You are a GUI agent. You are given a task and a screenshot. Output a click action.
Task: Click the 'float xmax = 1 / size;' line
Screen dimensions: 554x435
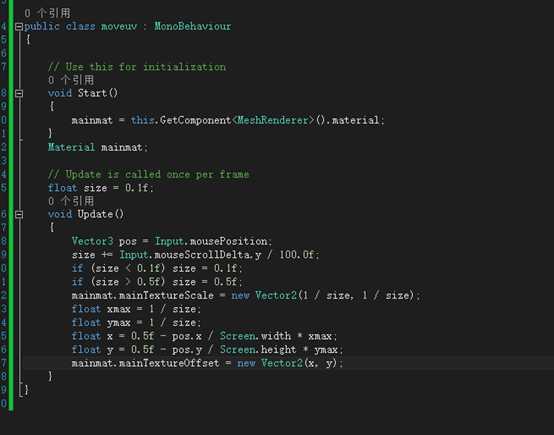click(136, 309)
